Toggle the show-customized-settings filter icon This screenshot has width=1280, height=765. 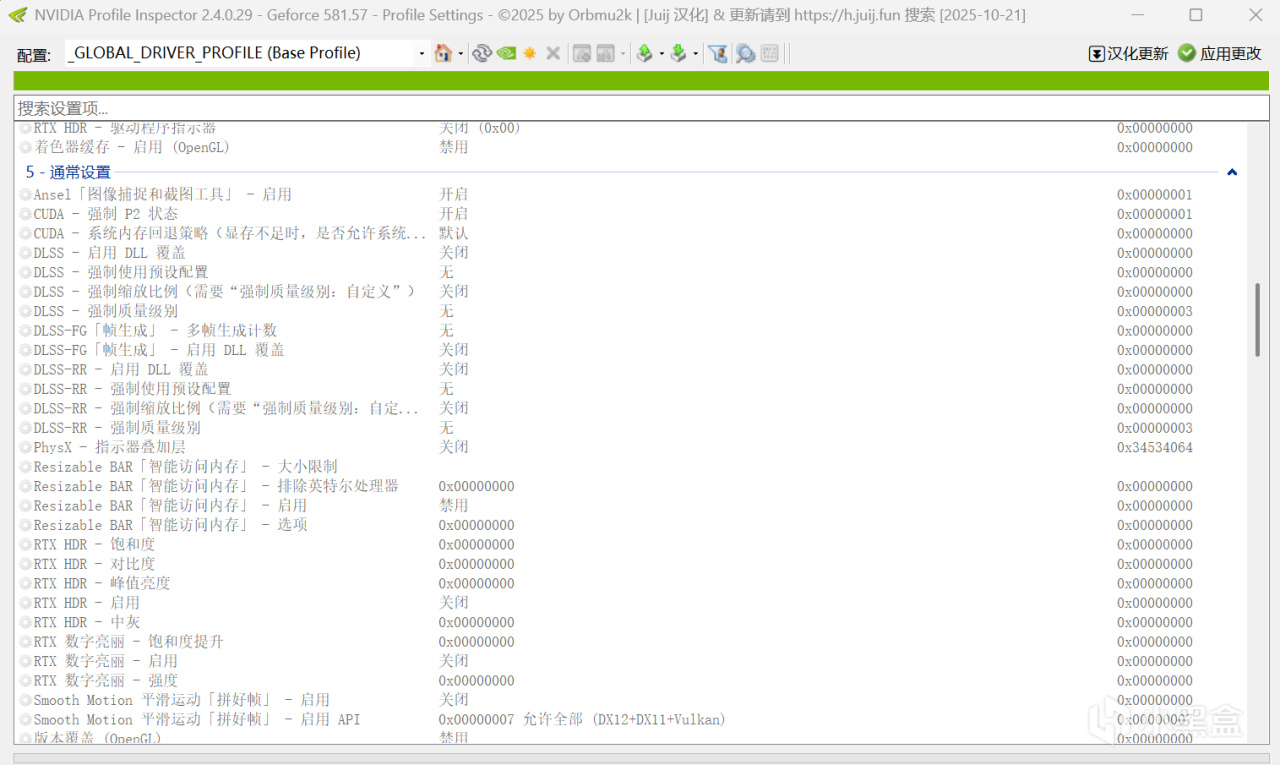coord(717,53)
